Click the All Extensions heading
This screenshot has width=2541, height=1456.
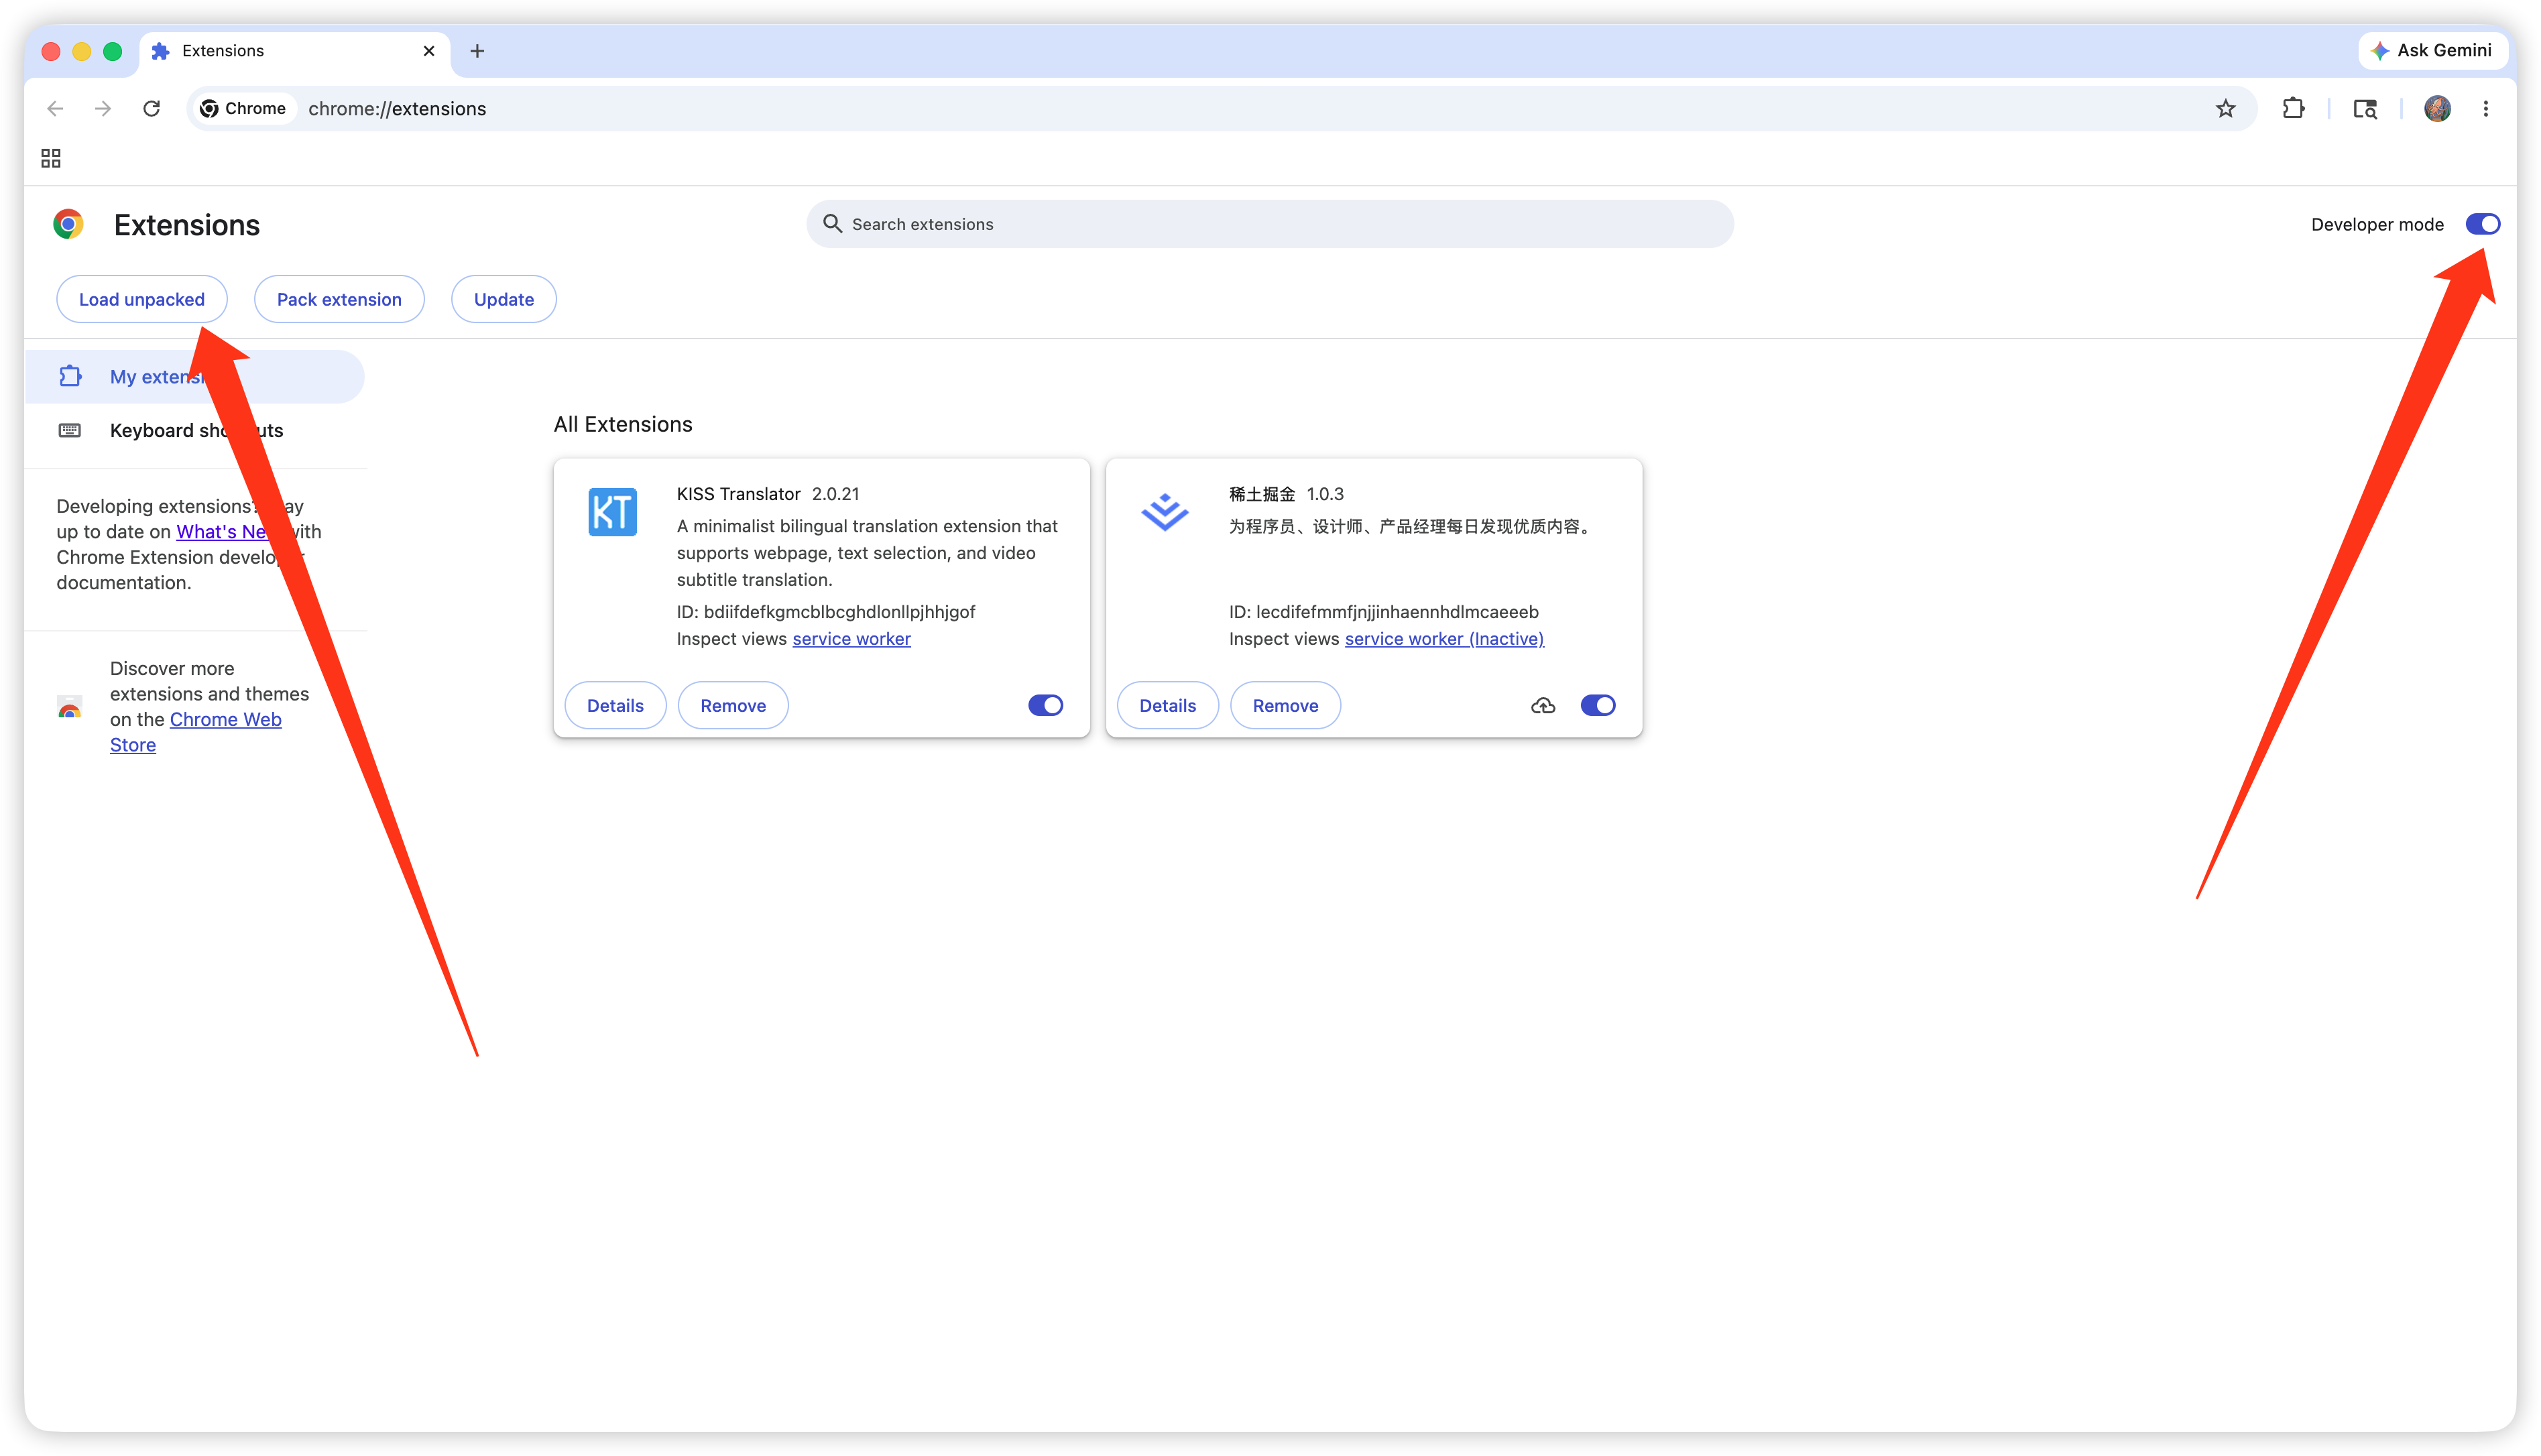623,424
